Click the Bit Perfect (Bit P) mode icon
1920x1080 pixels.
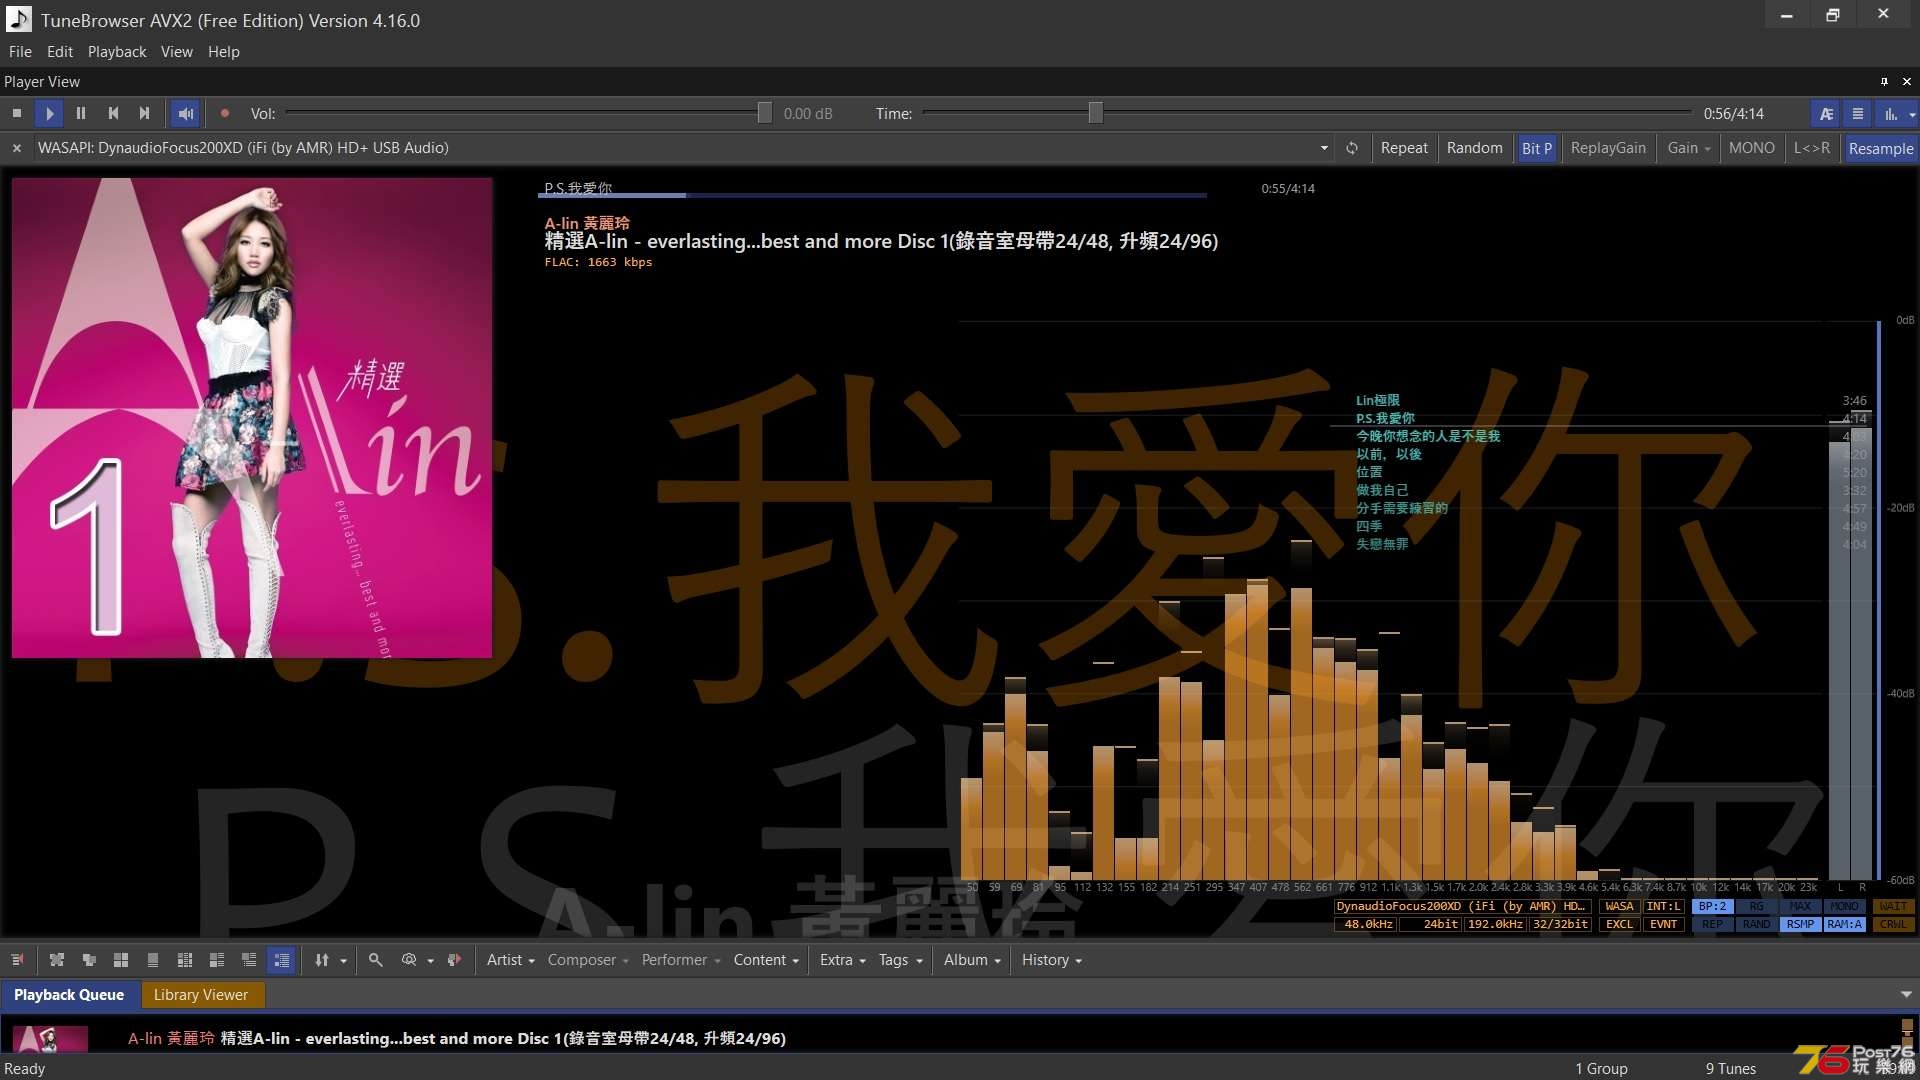coord(1534,146)
